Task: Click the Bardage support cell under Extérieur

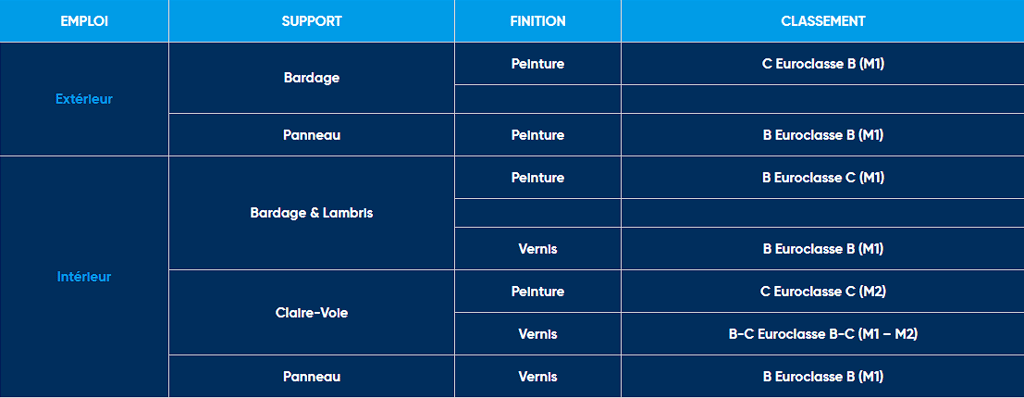Action: (312, 78)
